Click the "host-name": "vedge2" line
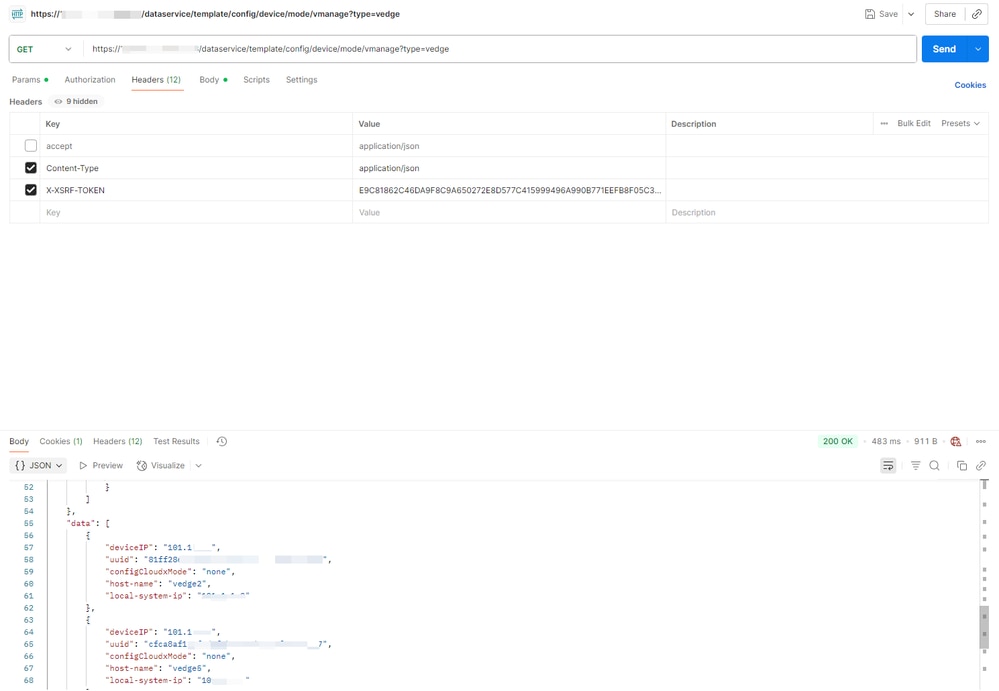Image resolution: width=999 pixels, height=691 pixels. pyautogui.click(x=158, y=583)
